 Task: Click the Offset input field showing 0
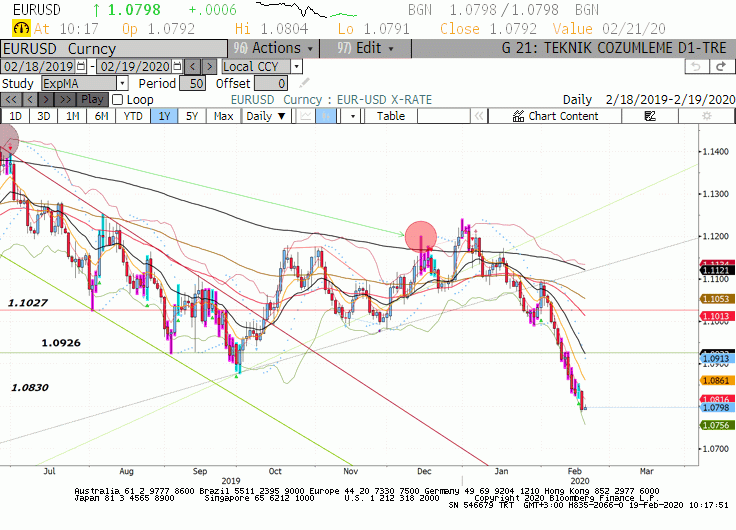point(270,83)
